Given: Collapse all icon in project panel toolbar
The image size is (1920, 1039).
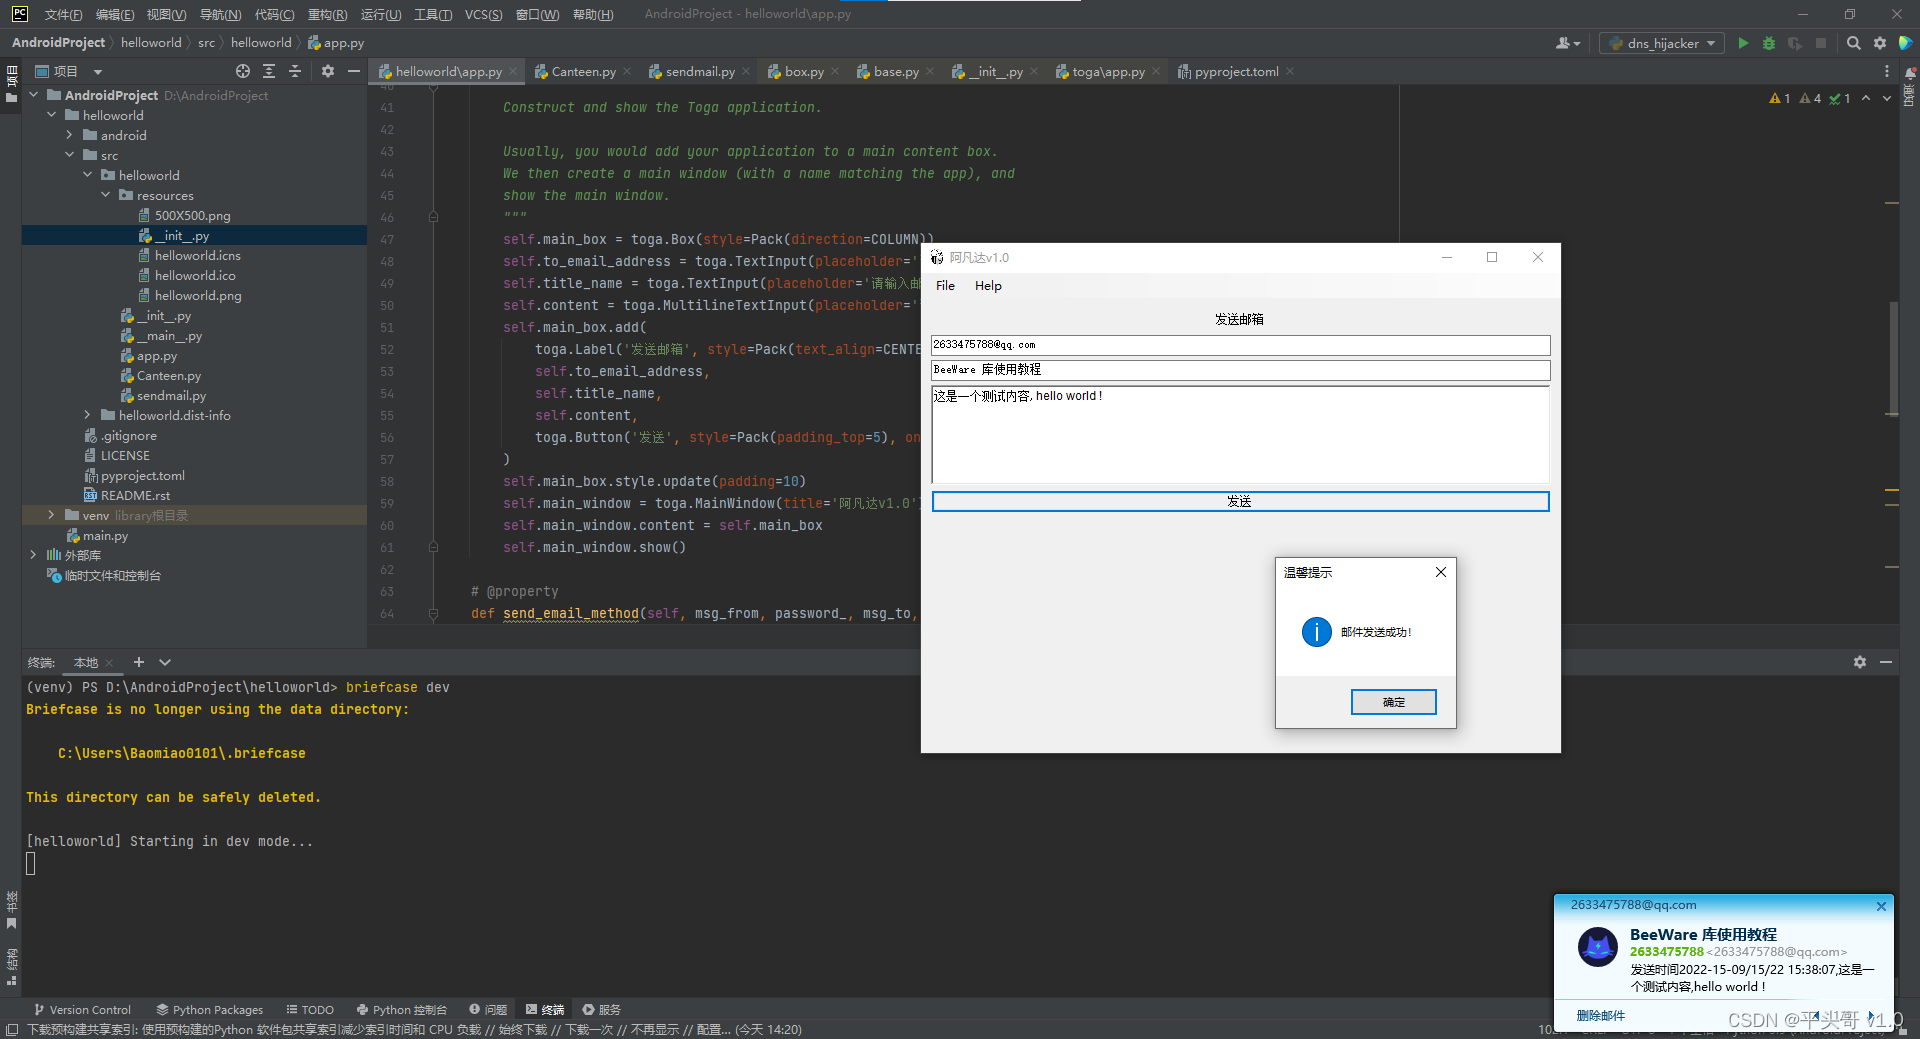Looking at the screenshot, I should pos(295,71).
